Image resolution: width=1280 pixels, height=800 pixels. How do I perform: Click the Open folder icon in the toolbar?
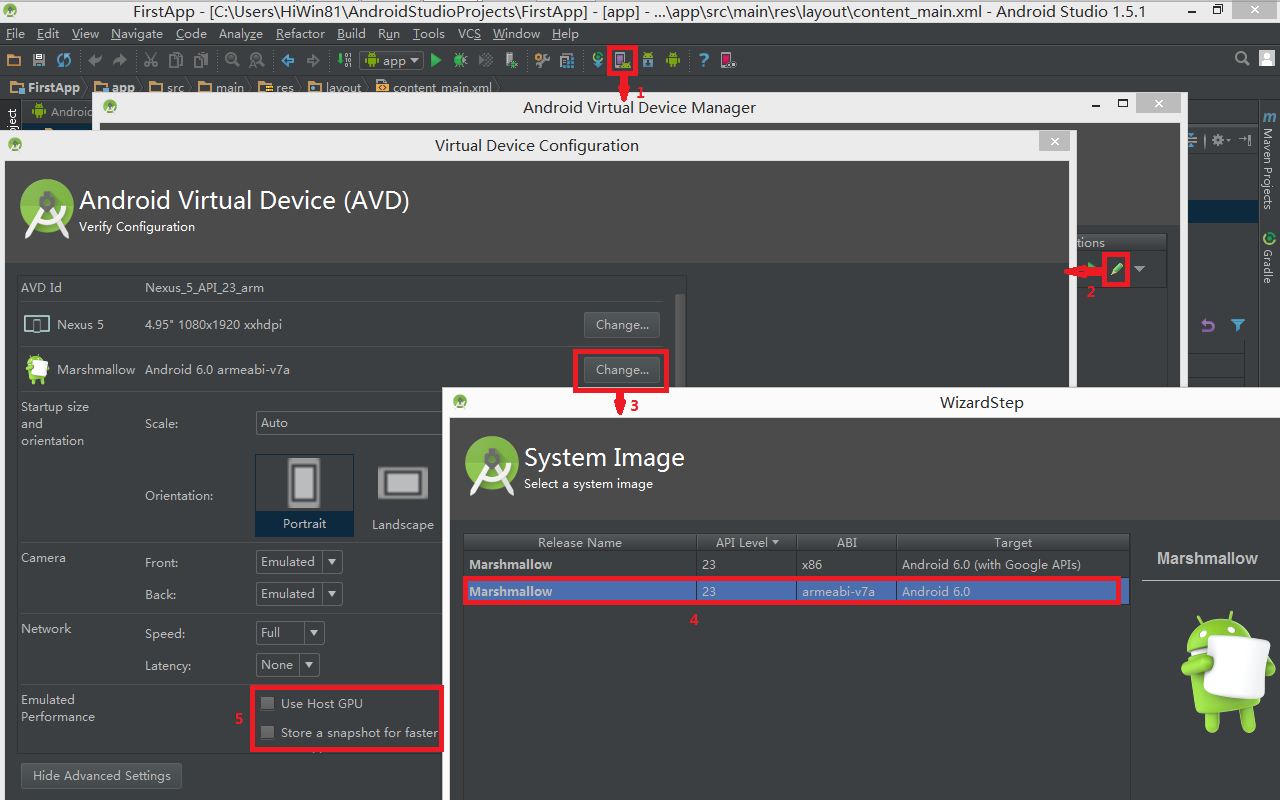(x=14, y=61)
